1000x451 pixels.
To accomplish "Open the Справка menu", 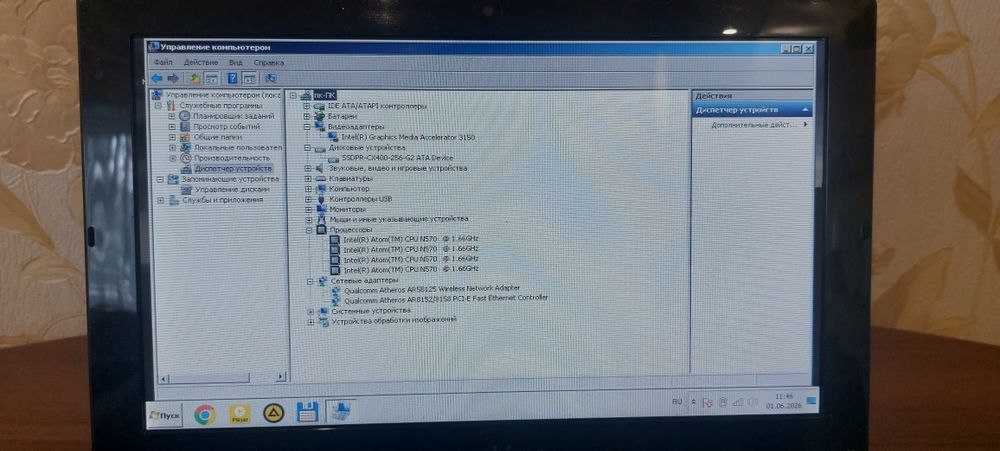I will [268, 63].
